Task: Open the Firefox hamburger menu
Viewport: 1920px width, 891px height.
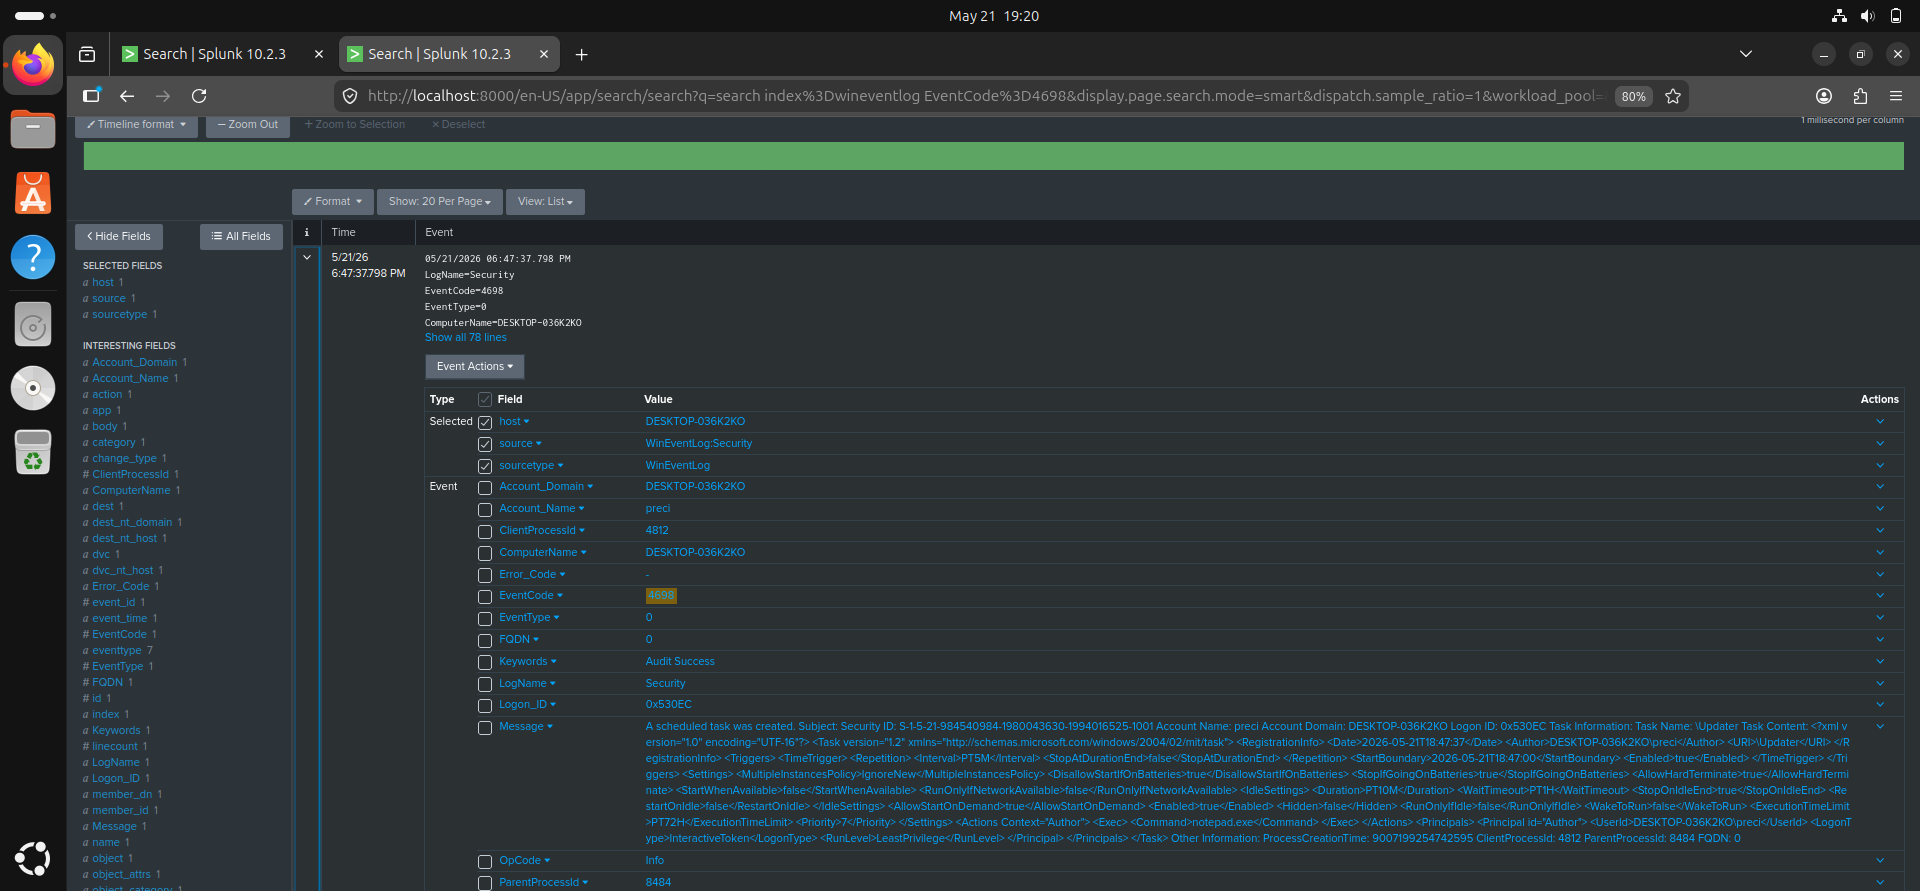Action: point(1896,96)
